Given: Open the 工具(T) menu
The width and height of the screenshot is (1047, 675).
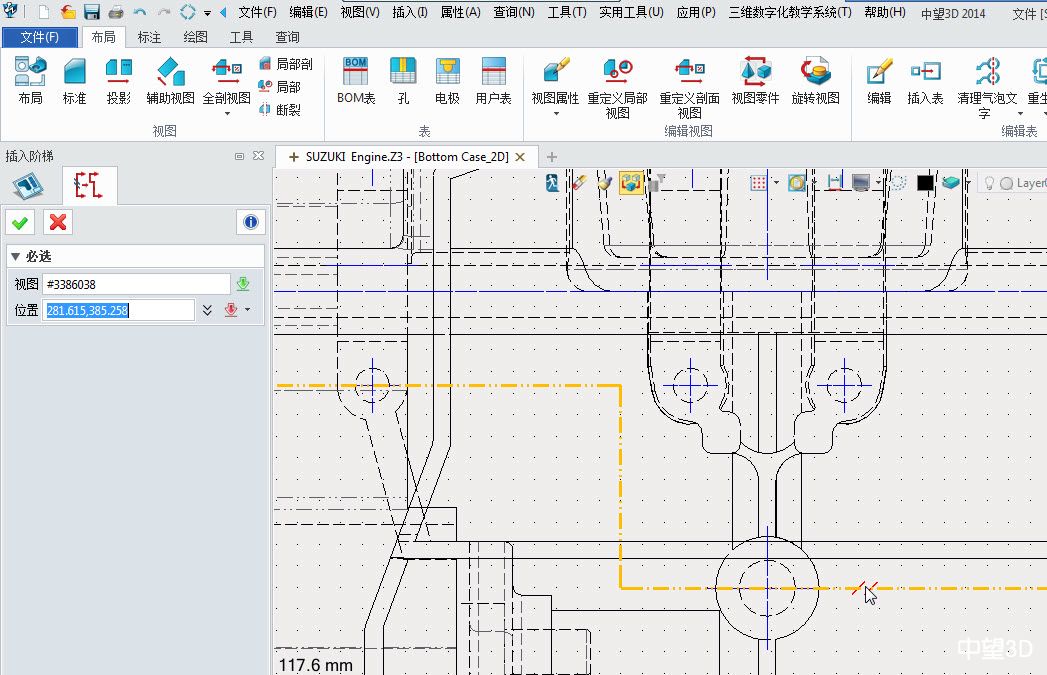Looking at the screenshot, I should tap(566, 13).
